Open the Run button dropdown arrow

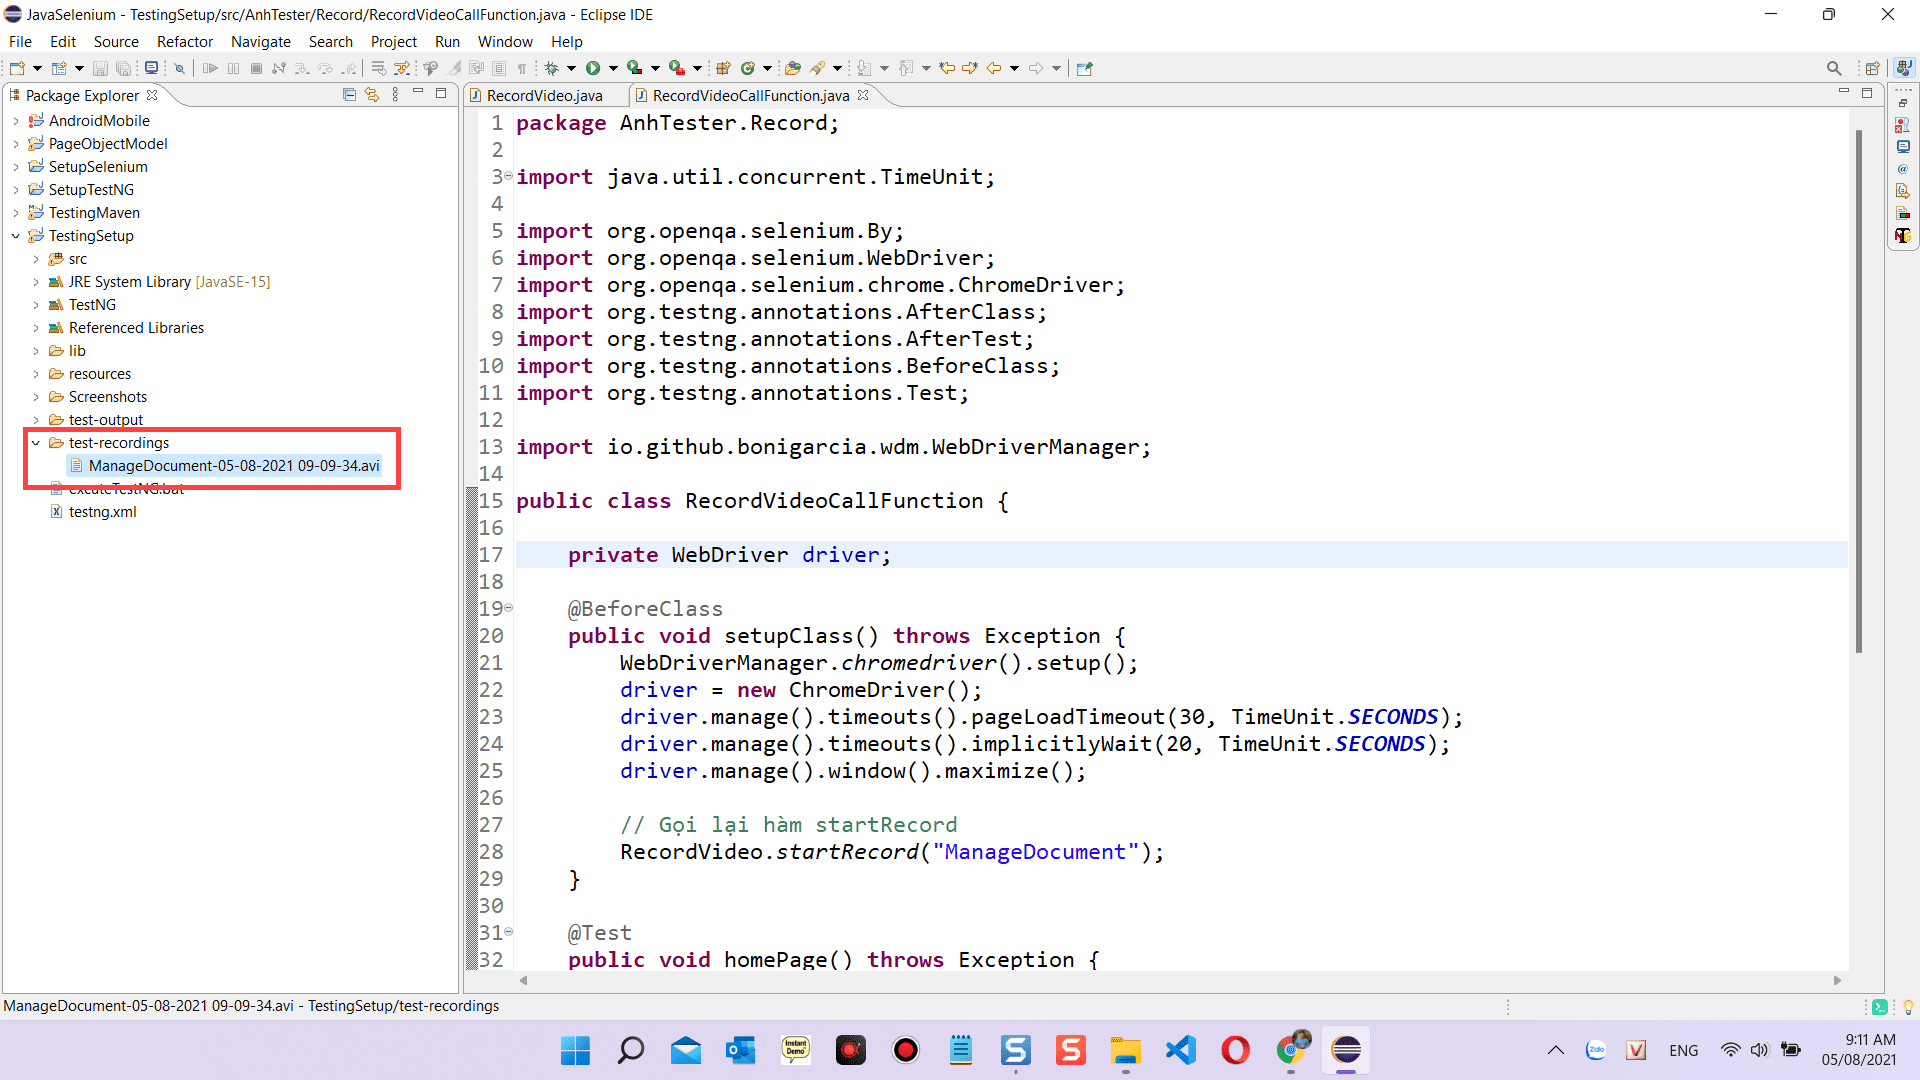613,68
